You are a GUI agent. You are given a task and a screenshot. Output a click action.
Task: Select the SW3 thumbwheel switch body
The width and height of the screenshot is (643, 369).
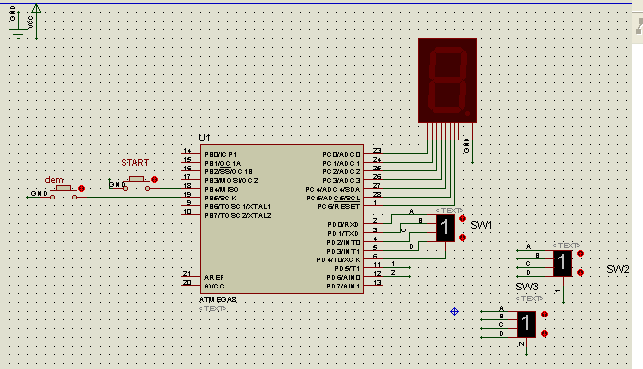[x=526, y=324]
